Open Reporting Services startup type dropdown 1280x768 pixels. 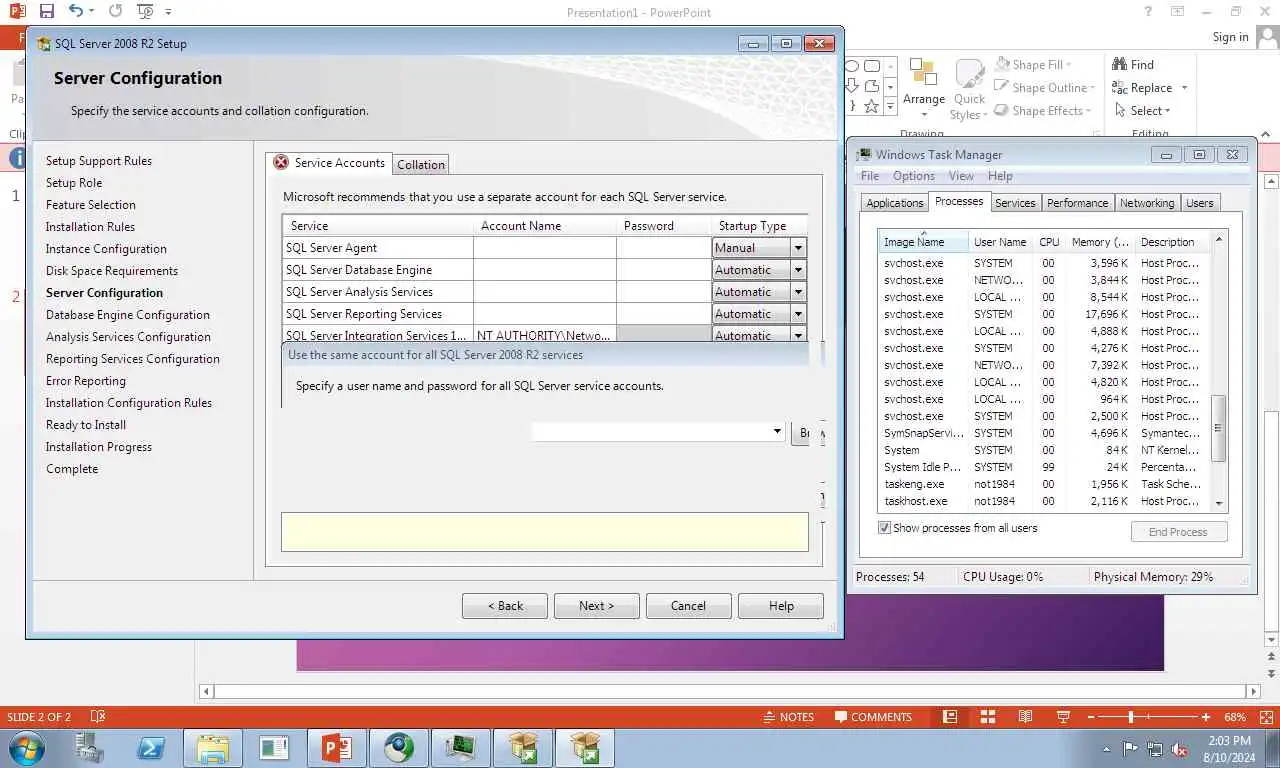coord(798,314)
